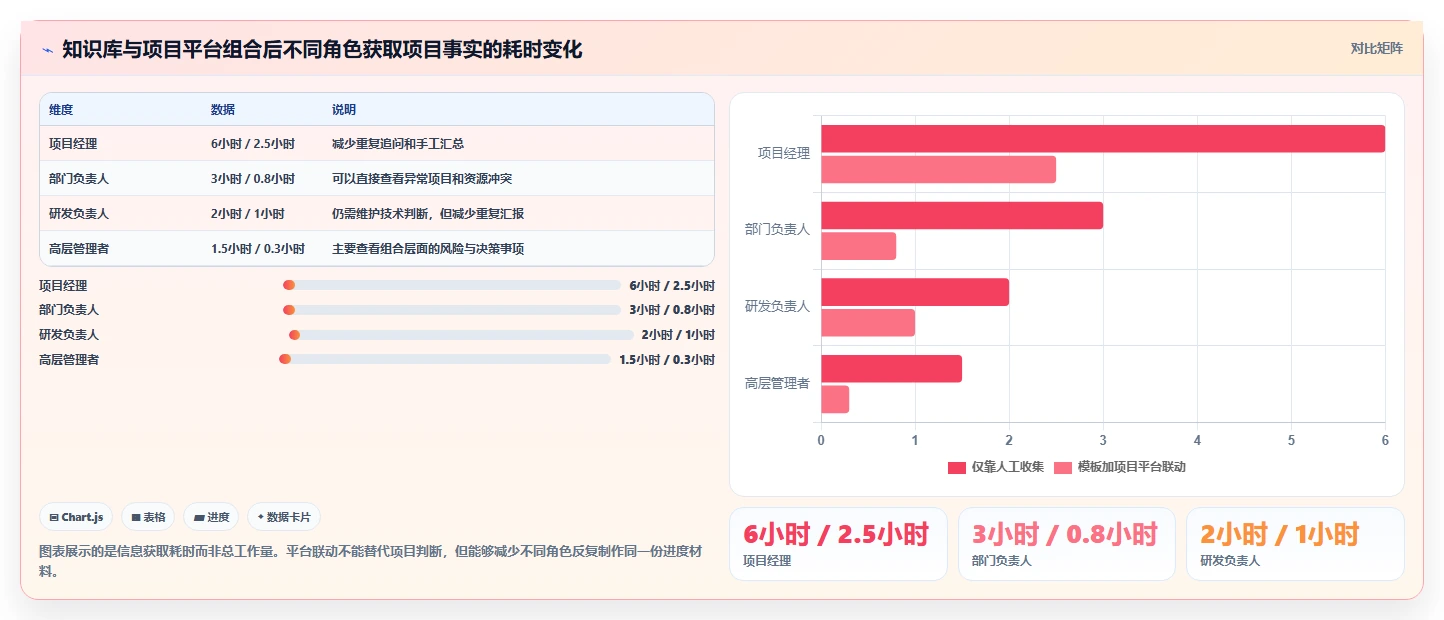
Task: Click the 说明 column header
Action: [x=344, y=110]
